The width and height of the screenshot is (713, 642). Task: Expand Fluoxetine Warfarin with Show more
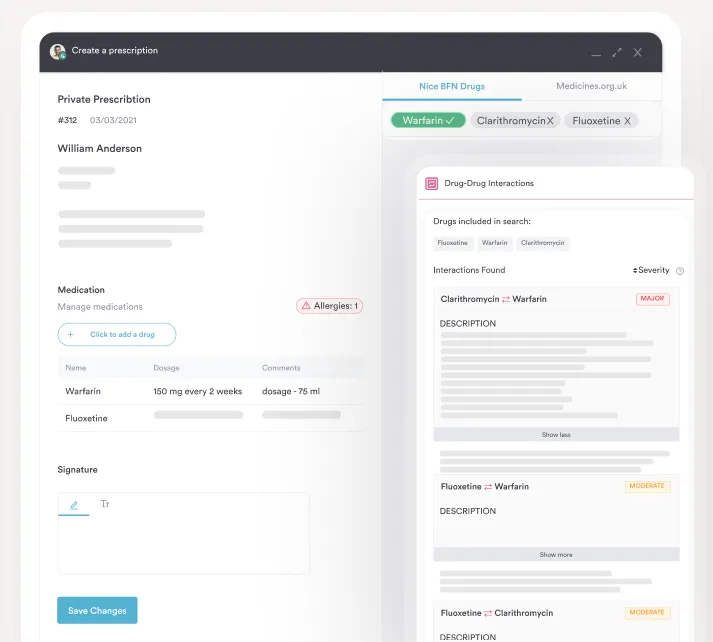click(556, 555)
